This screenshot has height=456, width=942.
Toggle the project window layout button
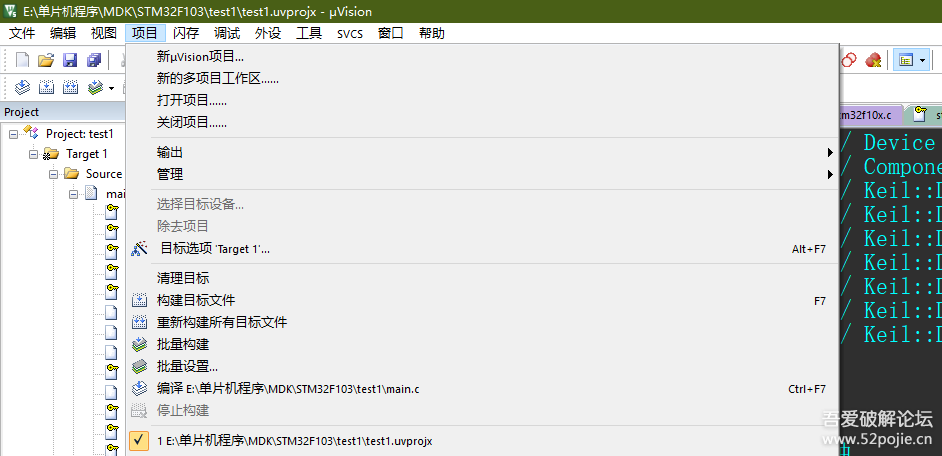905,59
